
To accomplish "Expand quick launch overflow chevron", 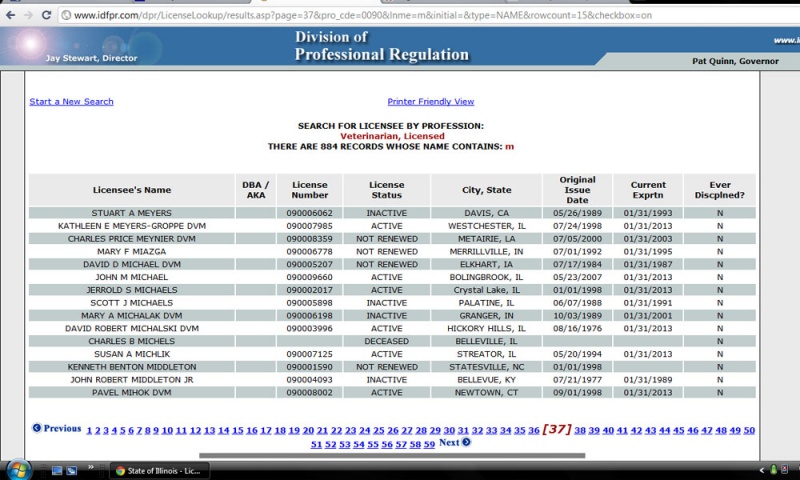I will click(90, 467).
